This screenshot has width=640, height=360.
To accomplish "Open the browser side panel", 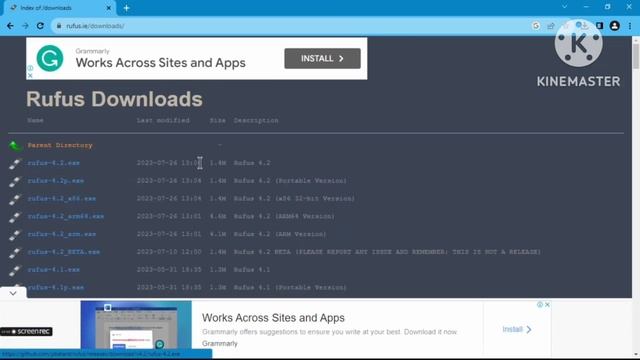I will click(x=599, y=26).
